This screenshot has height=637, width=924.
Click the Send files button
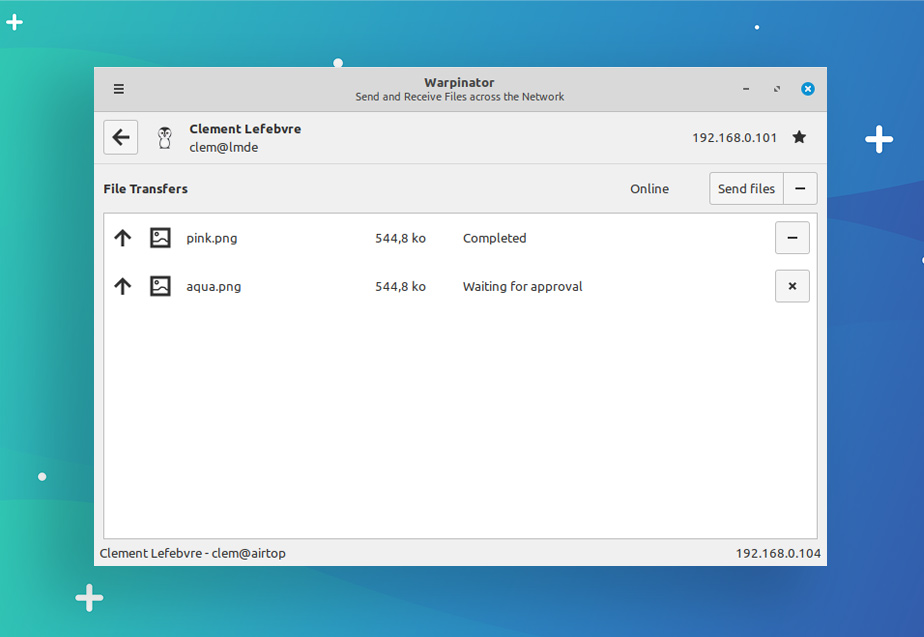(x=746, y=188)
